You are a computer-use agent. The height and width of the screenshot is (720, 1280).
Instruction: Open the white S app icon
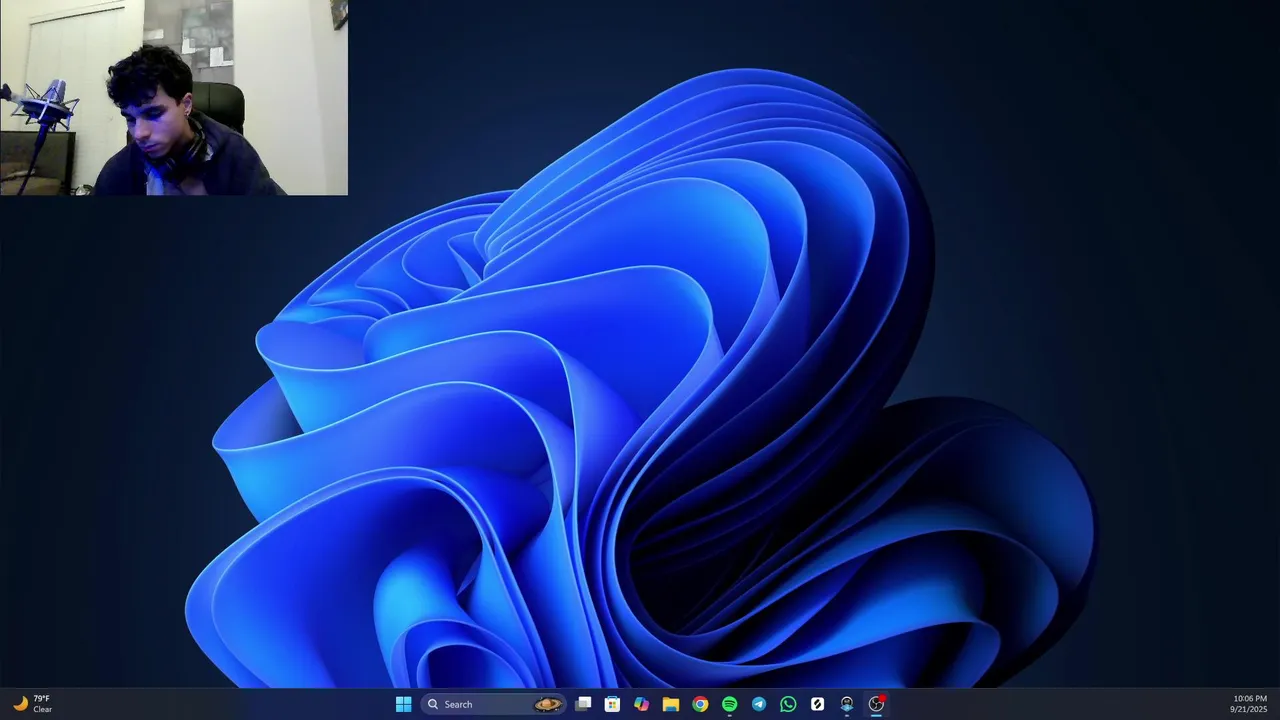pyautogui.click(x=817, y=704)
